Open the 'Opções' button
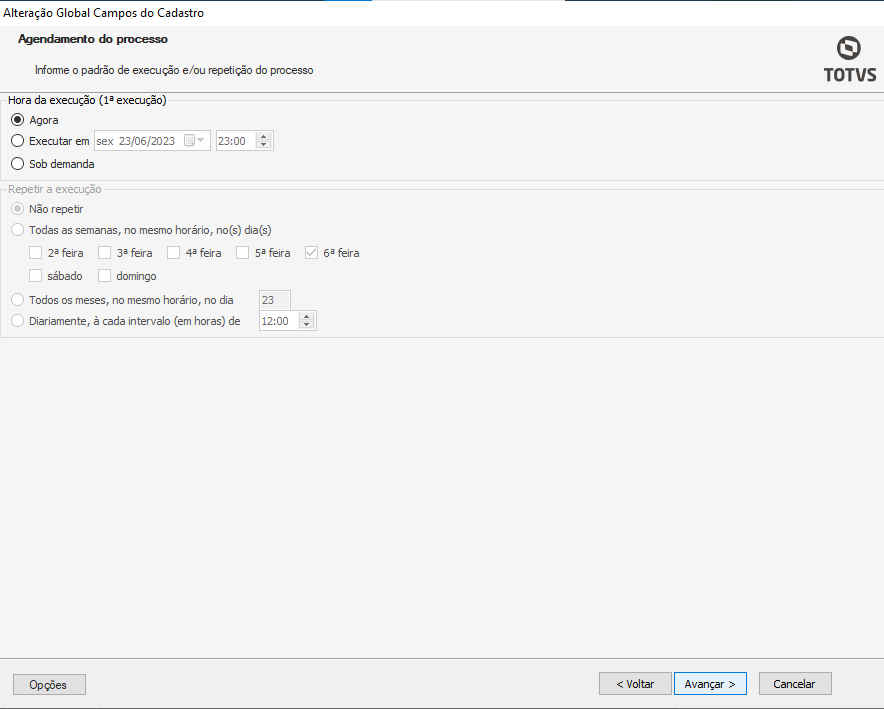Screen dimensions: 884x709 49,685
